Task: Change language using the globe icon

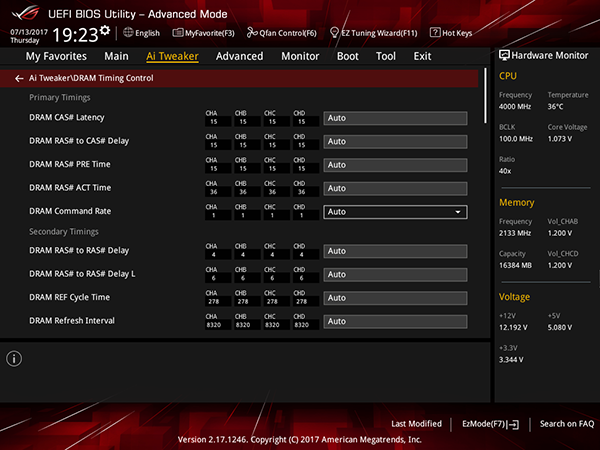Action: point(128,33)
